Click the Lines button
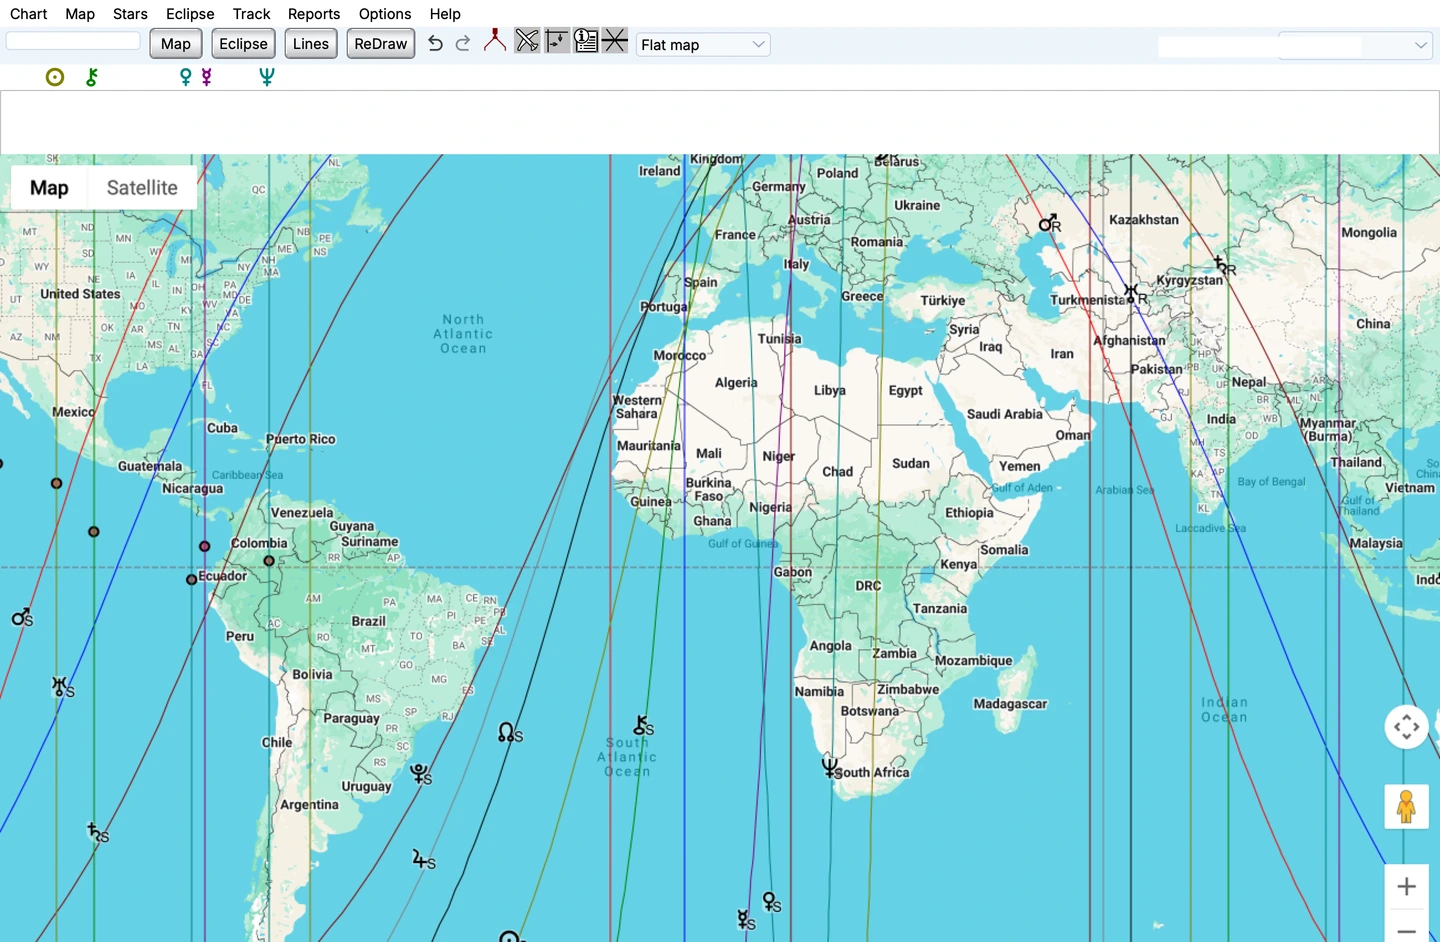This screenshot has height=942, width=1440. [310, 44]
